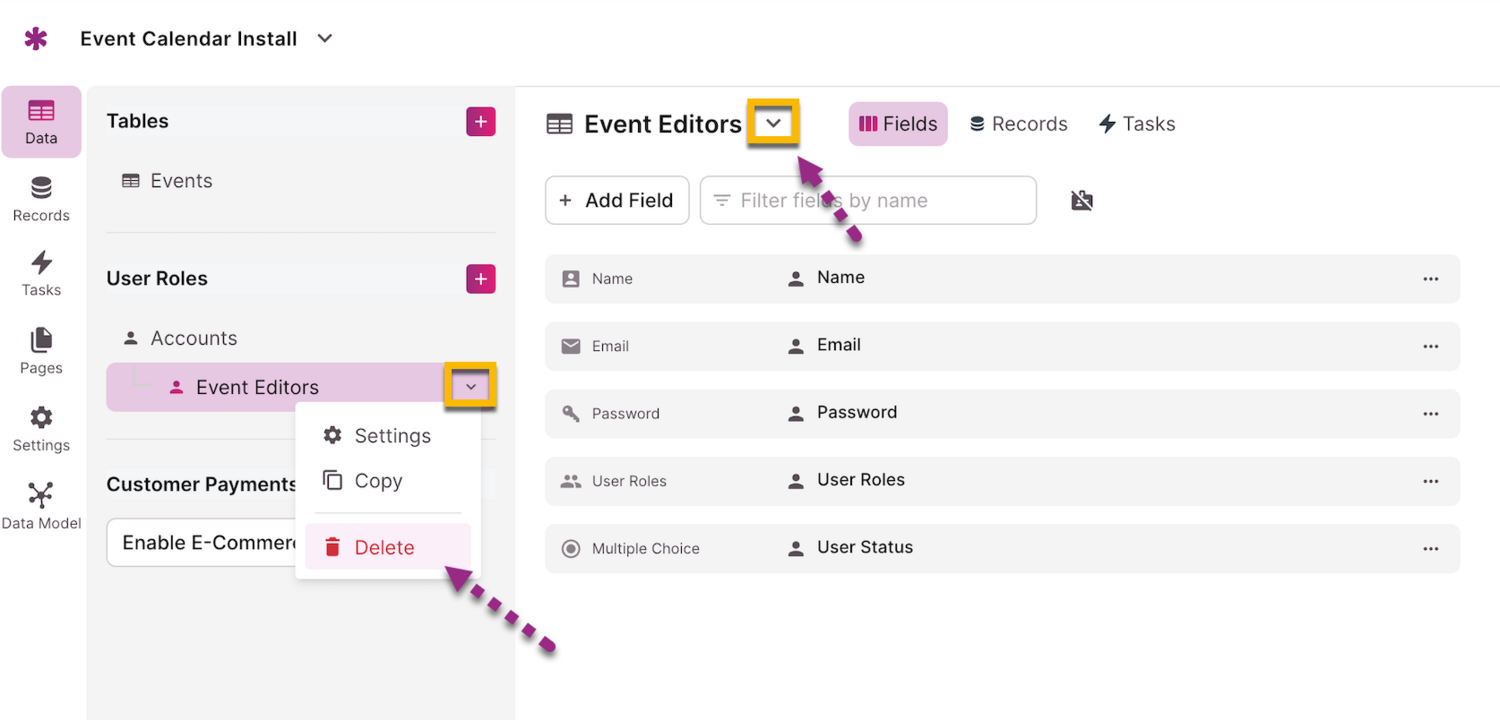Open the Data section in sidebar
Screen dimensions: 1500x720
(41, 122)
